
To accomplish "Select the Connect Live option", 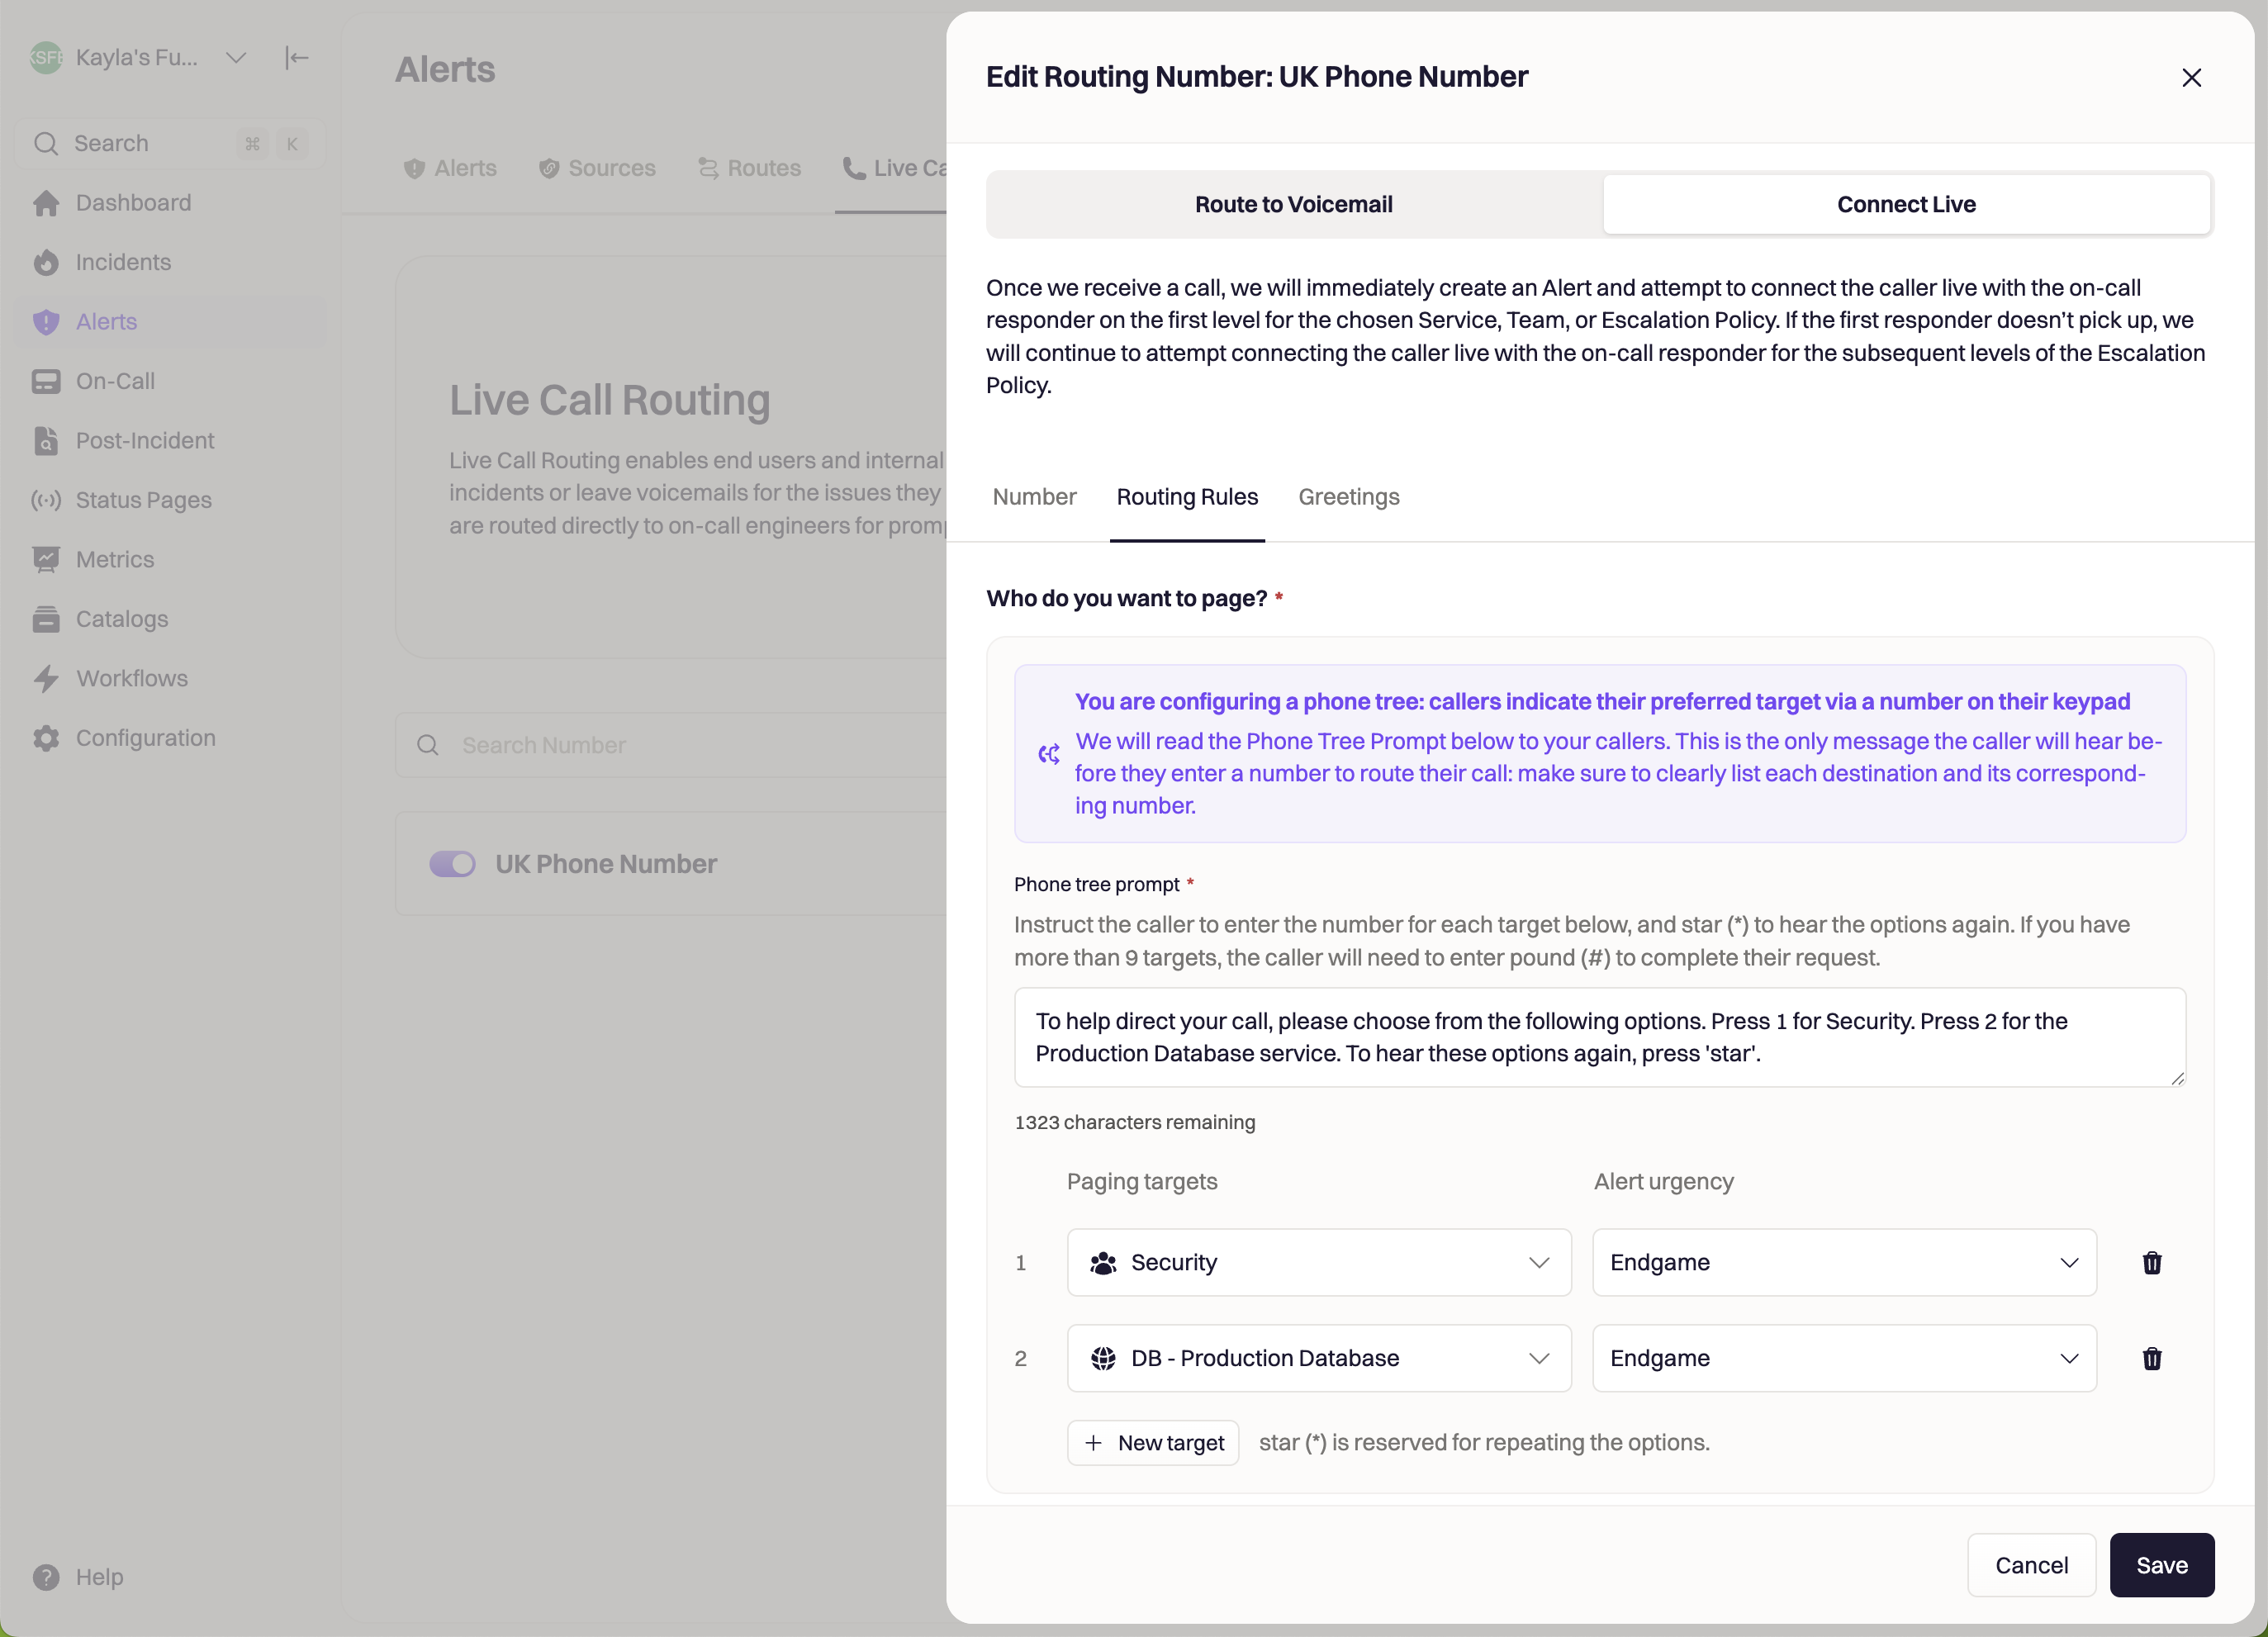I will [x=1905, y=204].
